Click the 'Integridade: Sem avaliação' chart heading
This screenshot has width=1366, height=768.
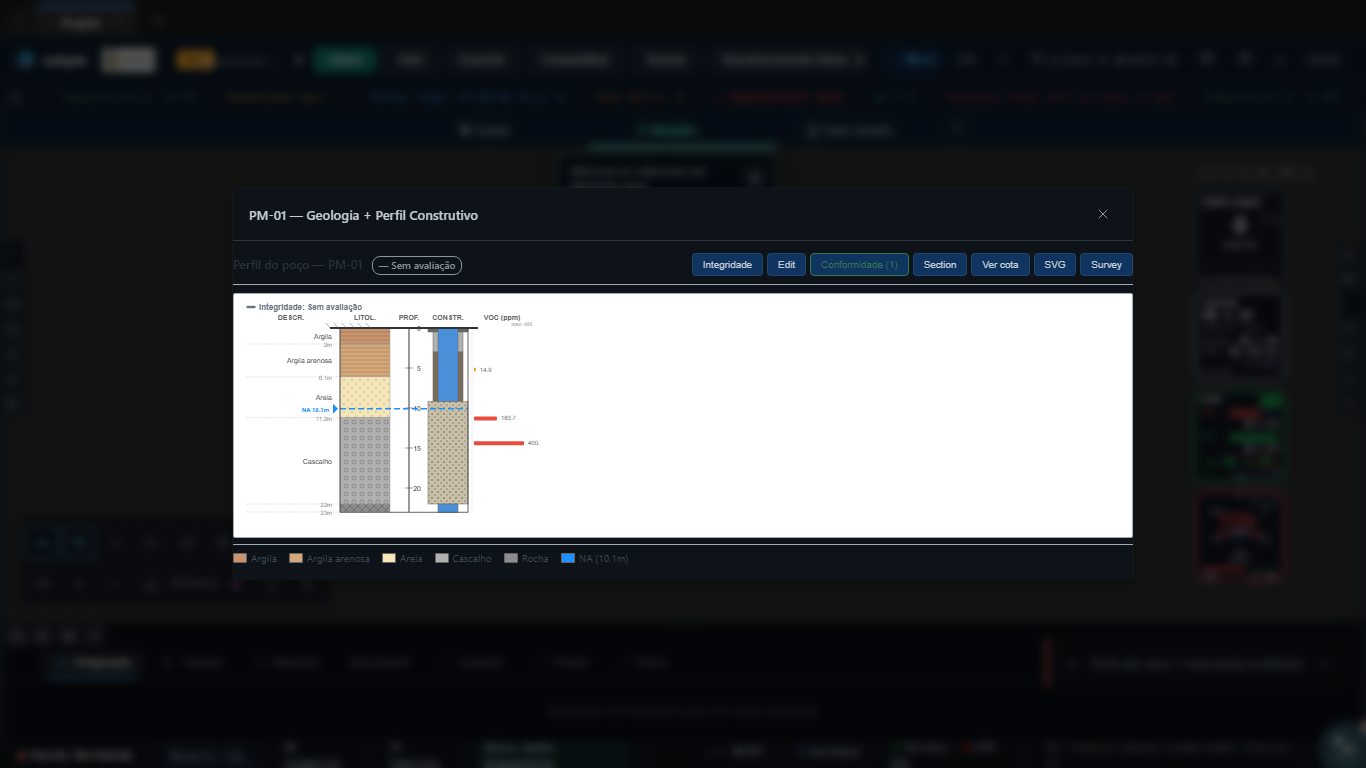[x=310, y=307]
